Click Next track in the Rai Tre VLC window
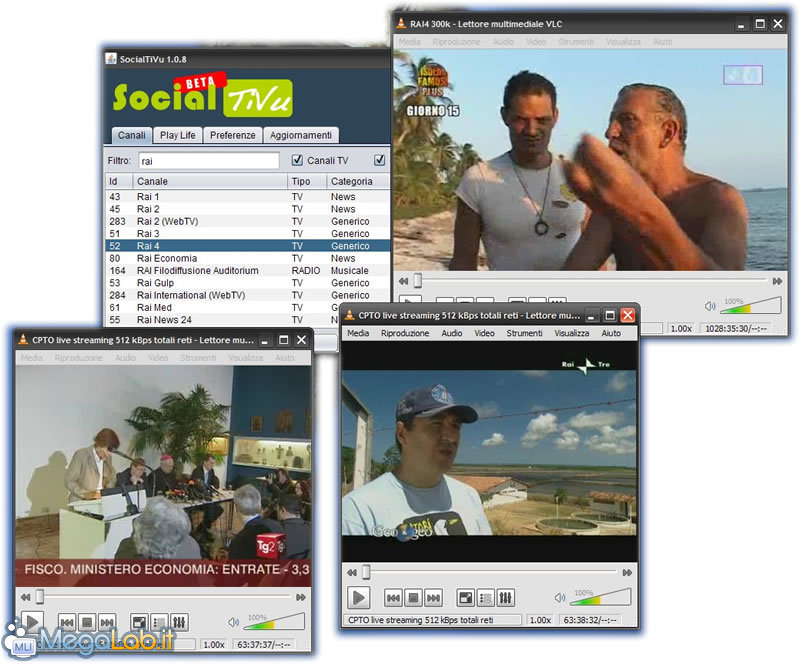The height and width of the screenshot is (664, 800). click(x=433, y=598)
